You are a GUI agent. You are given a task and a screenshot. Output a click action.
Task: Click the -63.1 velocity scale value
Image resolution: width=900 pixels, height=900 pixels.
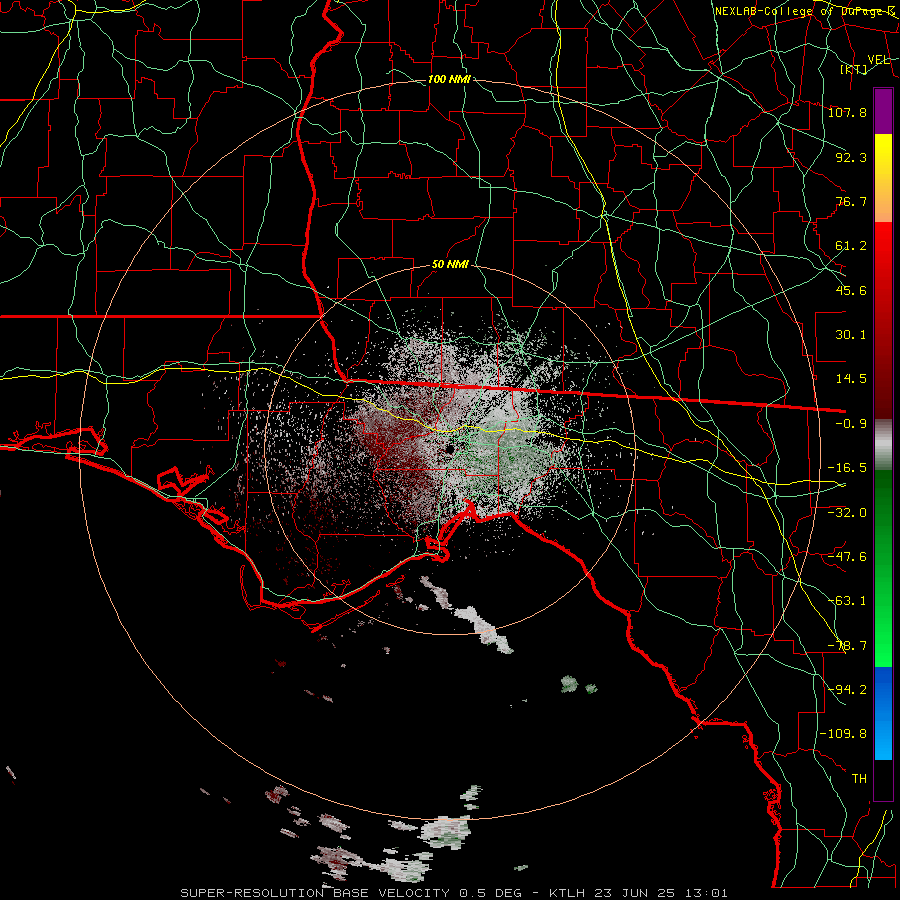tap(847, 601)
